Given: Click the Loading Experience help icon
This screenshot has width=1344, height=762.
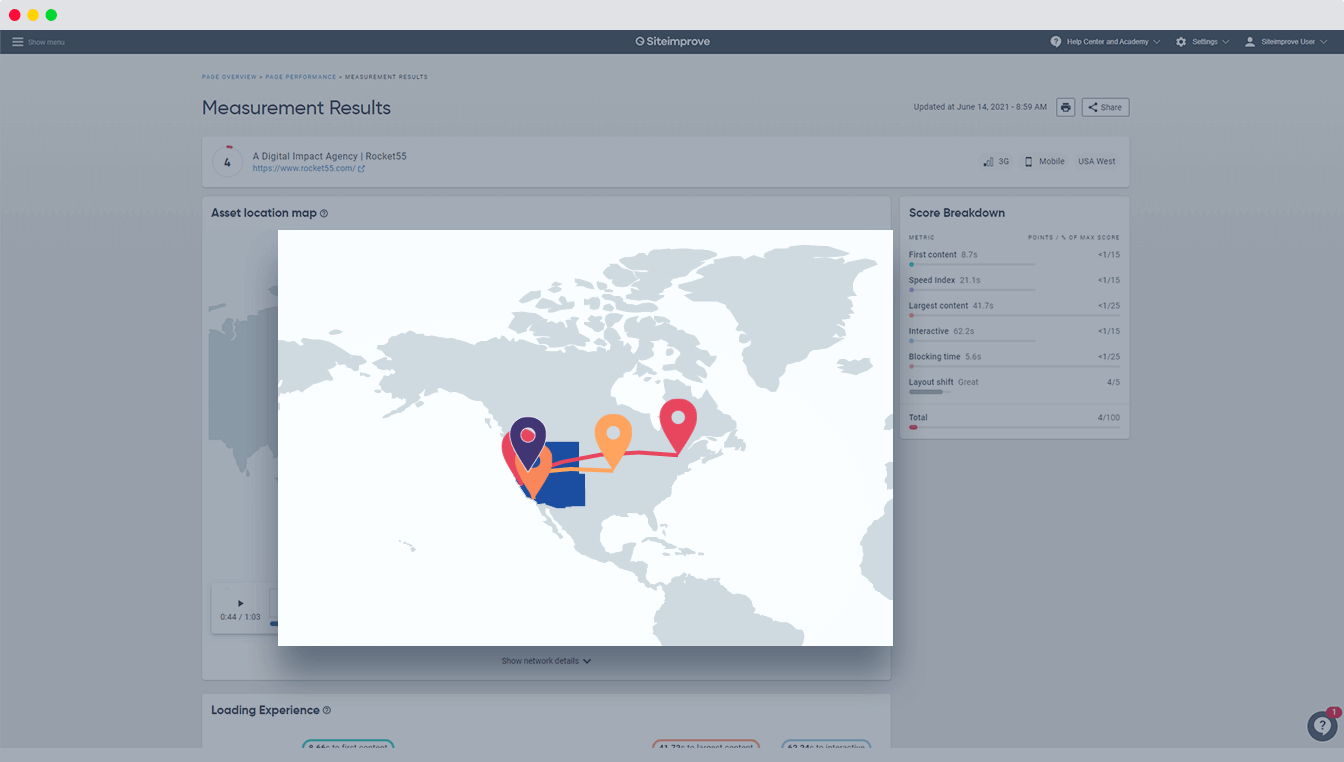Looking at the screenshot, I should tap(327, 710).
